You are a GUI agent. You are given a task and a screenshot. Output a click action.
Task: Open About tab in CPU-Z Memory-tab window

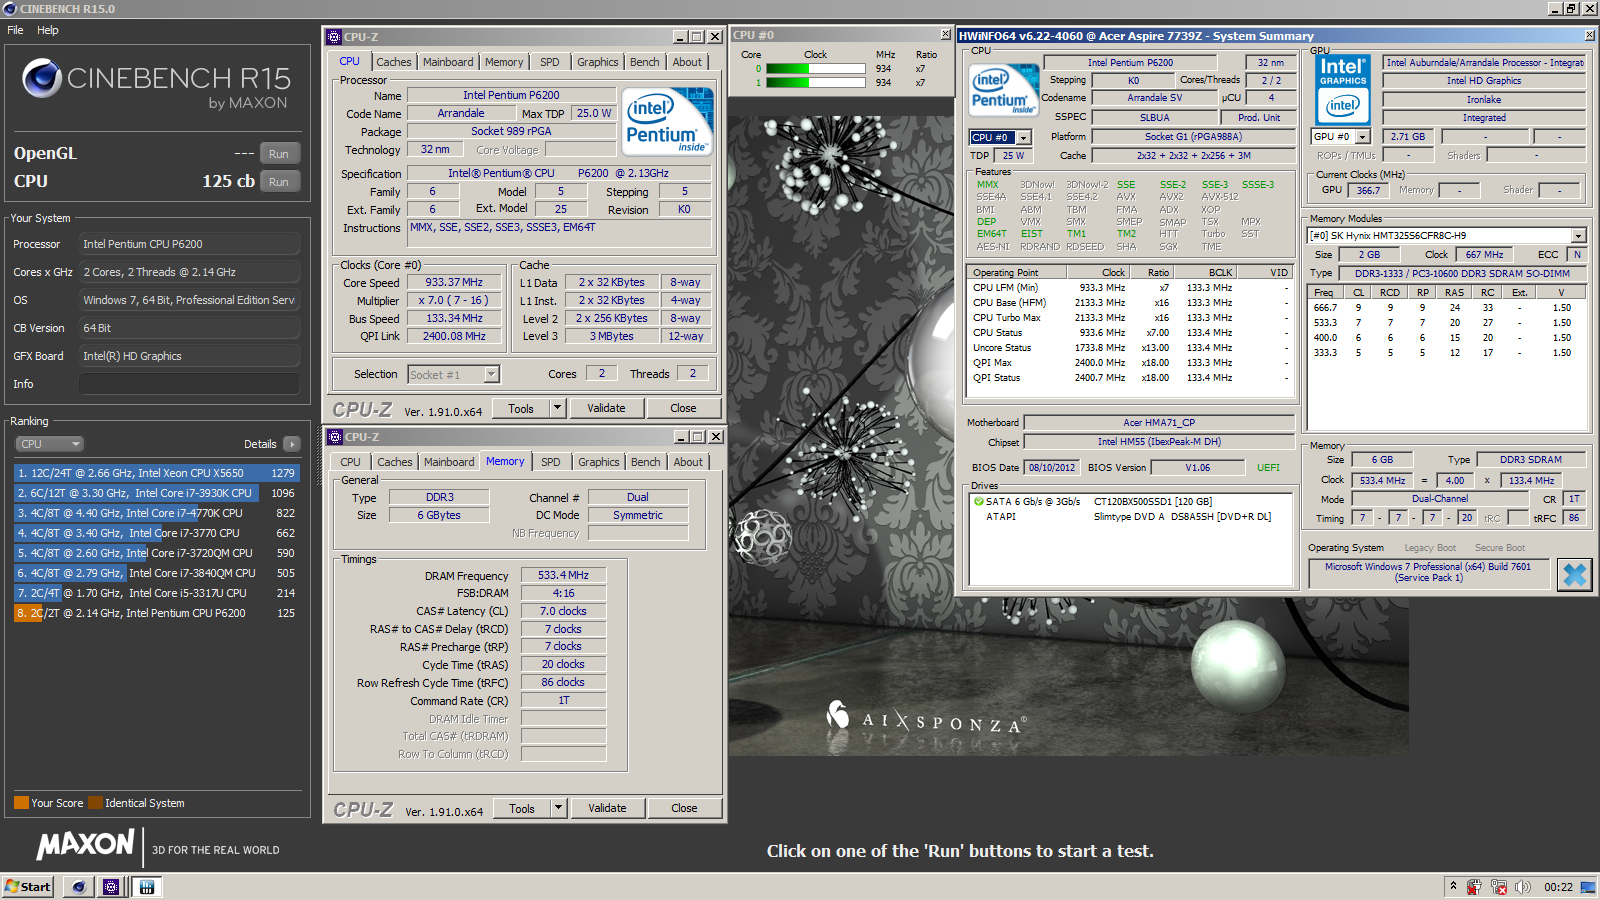(x=688, y=462)
